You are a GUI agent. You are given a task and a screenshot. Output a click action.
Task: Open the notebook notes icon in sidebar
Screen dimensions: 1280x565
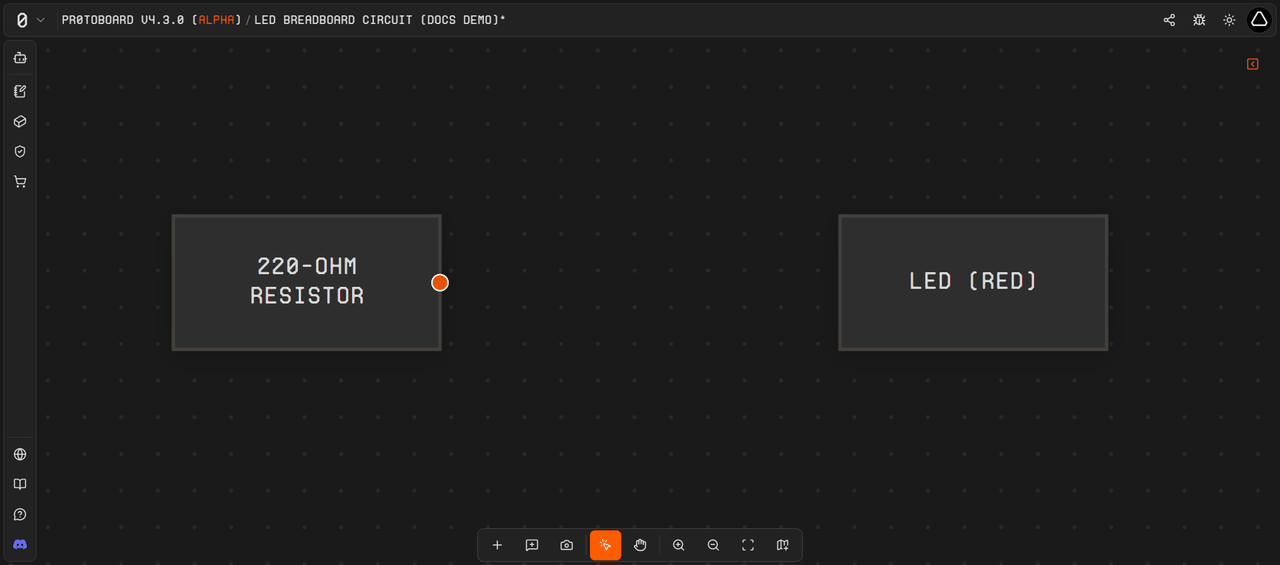coord(20,91)
